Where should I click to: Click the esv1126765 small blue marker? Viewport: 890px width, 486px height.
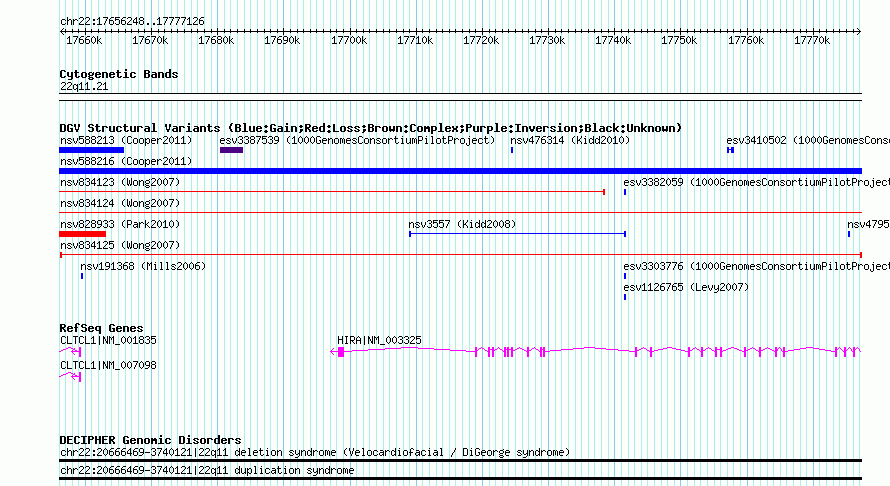tap(625, 297)
